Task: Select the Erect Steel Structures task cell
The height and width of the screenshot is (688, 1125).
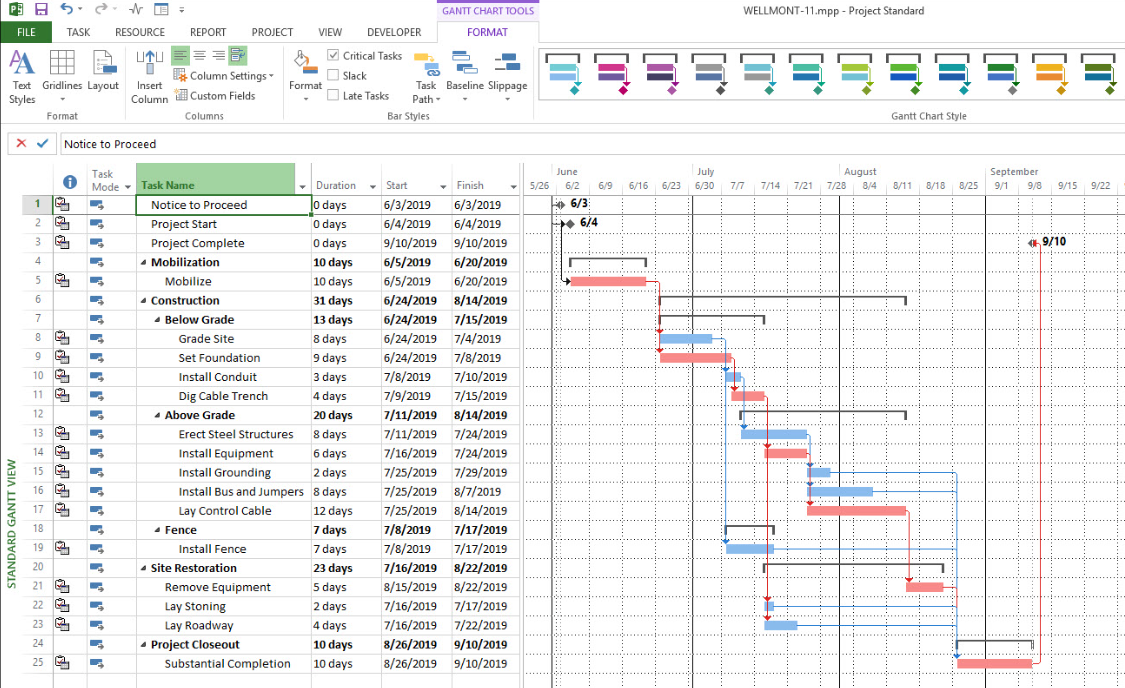Action: click(224, 434)
